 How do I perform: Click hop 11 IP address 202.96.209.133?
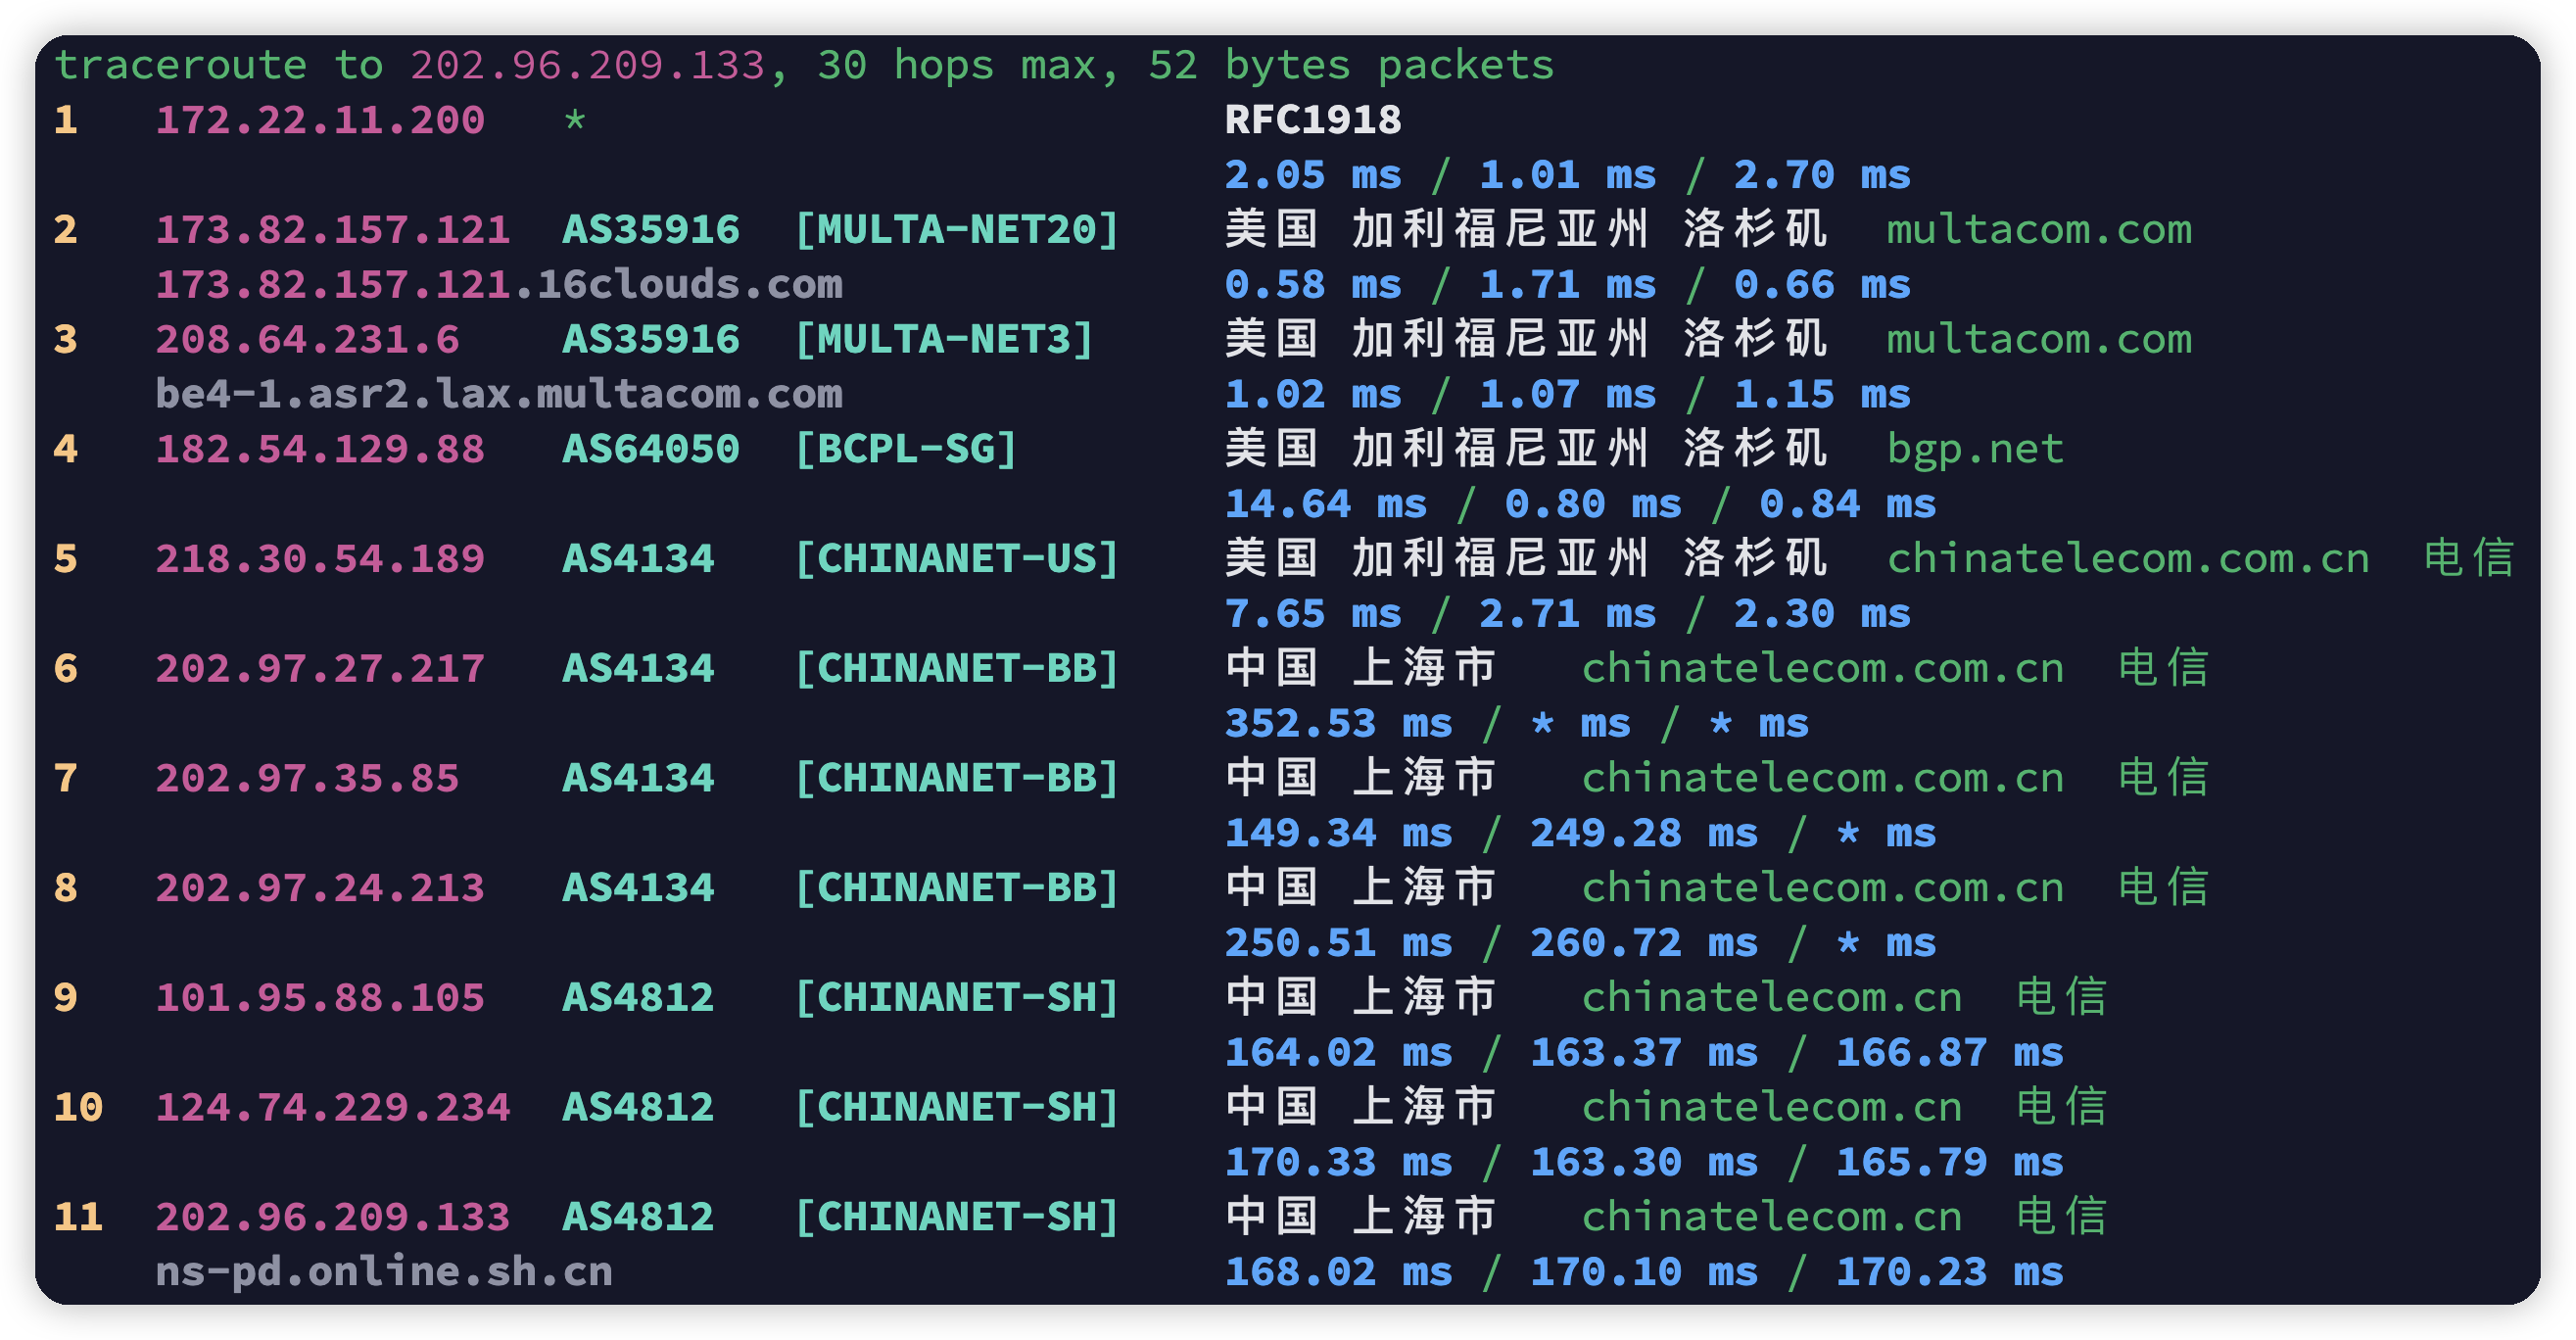tap(333, 1218)
